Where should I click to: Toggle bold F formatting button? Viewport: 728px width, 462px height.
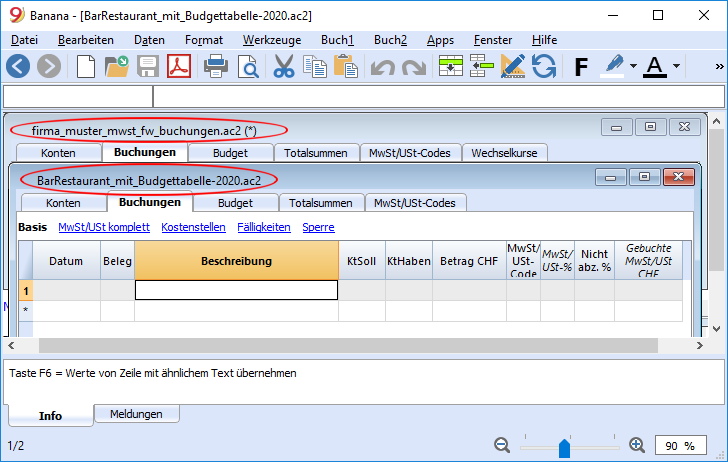[x=581, y=67]
